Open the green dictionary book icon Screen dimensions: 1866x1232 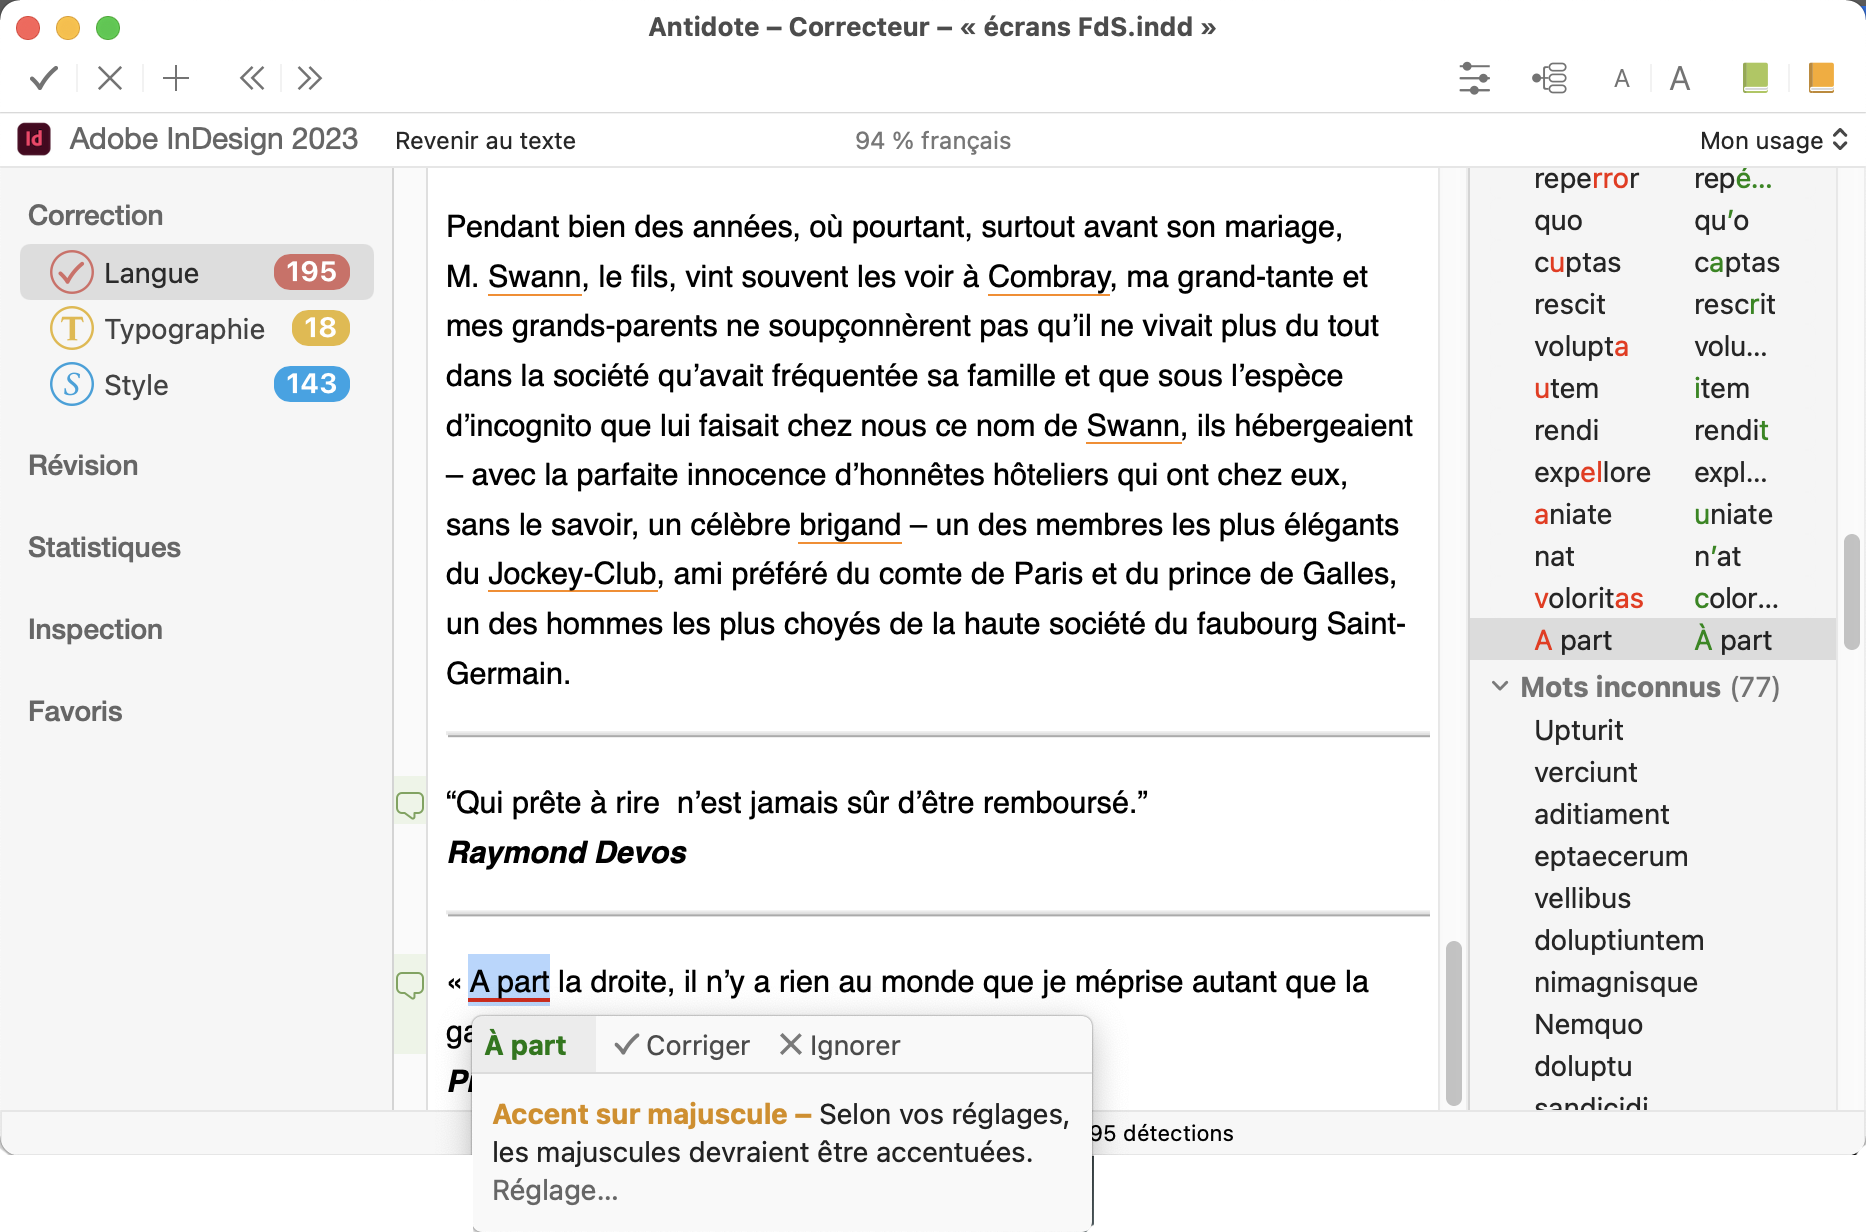pyautogui.click(x=1755, y=78)
